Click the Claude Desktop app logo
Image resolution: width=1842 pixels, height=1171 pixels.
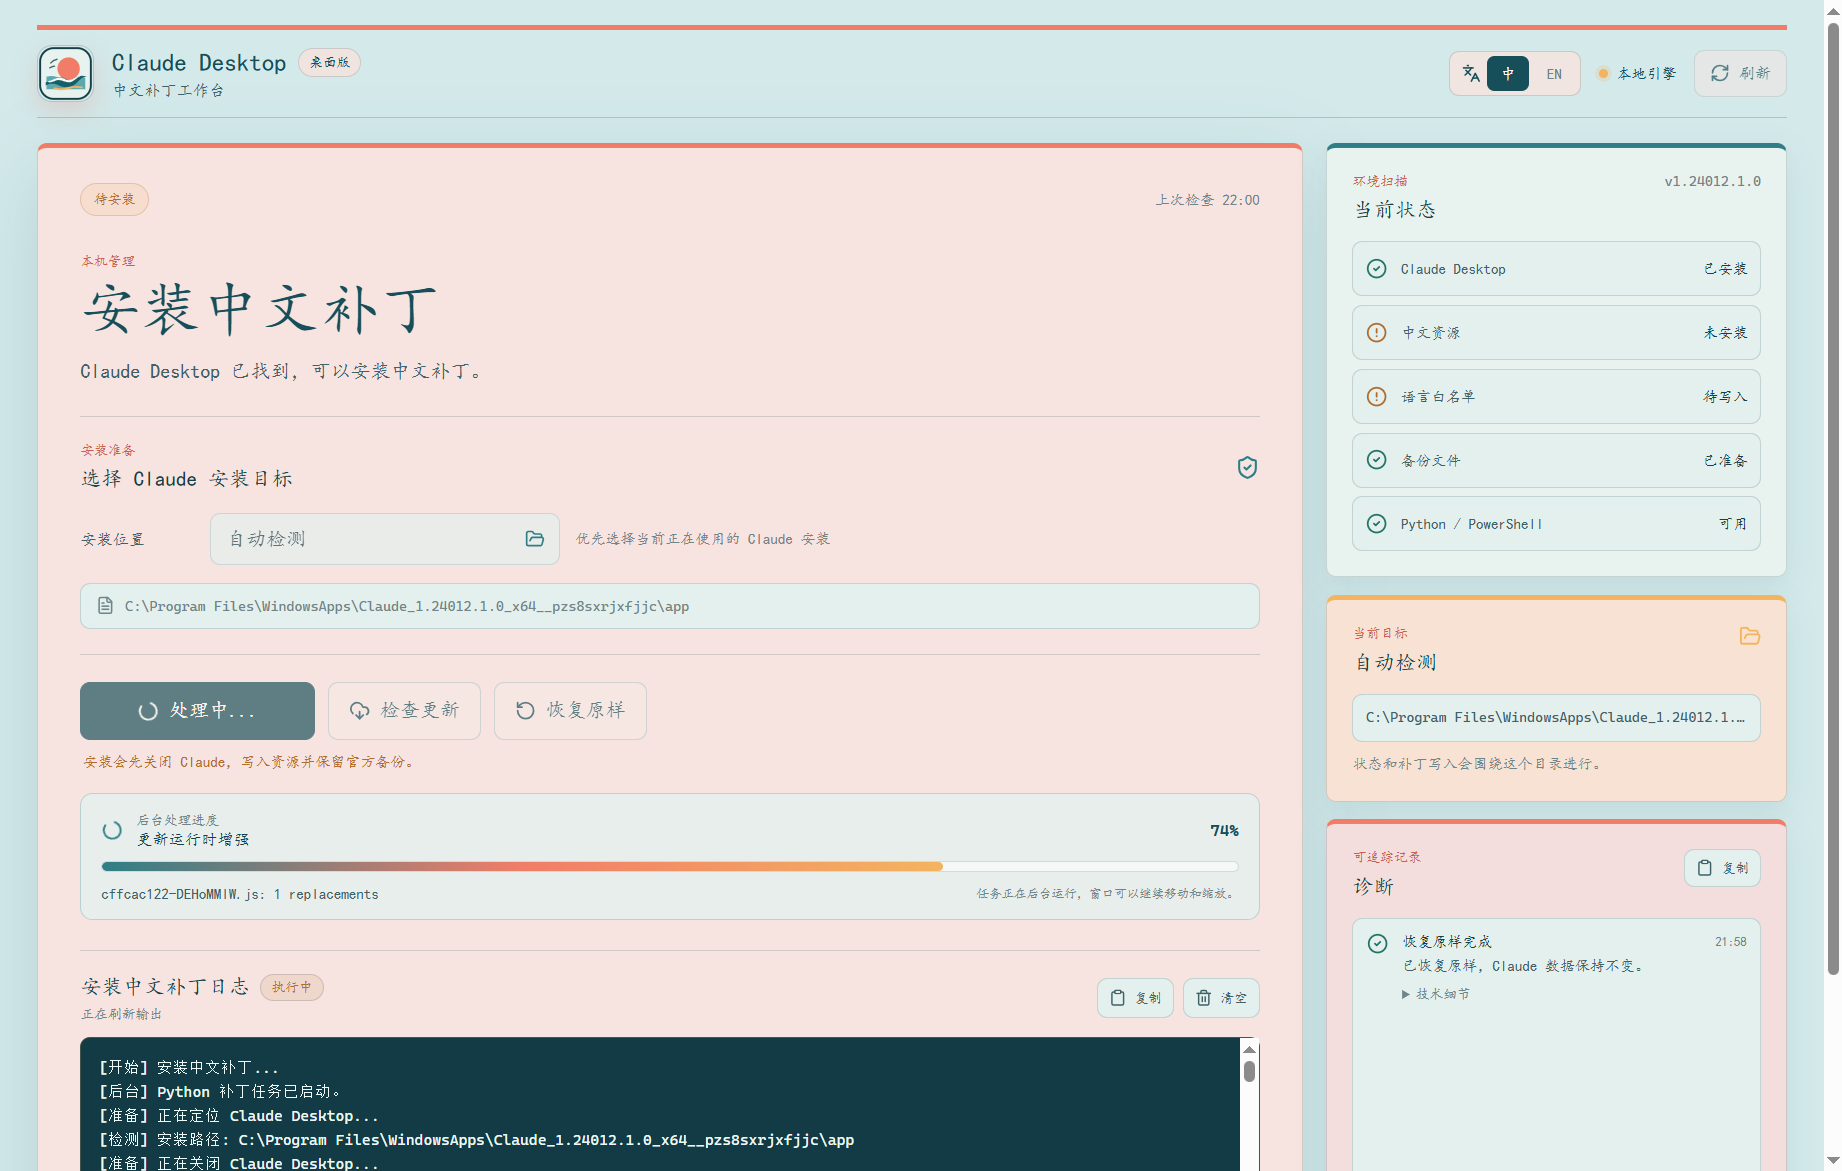[66, 74]
